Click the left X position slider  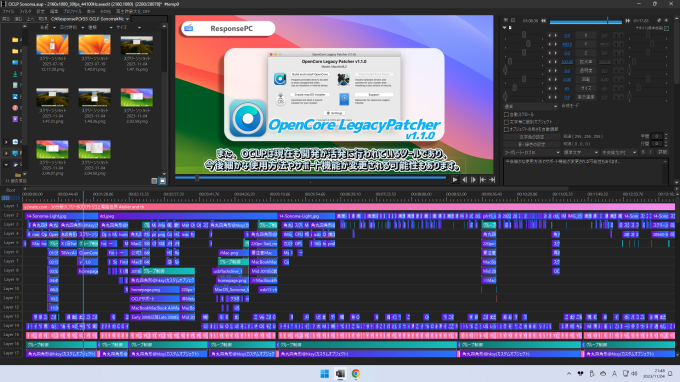click(x=524, y=35)
